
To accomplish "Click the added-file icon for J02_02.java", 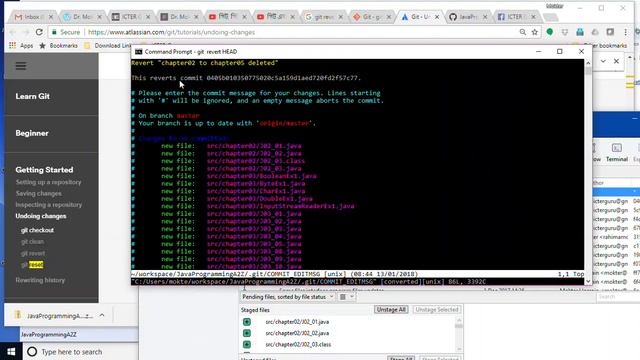I will pos(247,333).
